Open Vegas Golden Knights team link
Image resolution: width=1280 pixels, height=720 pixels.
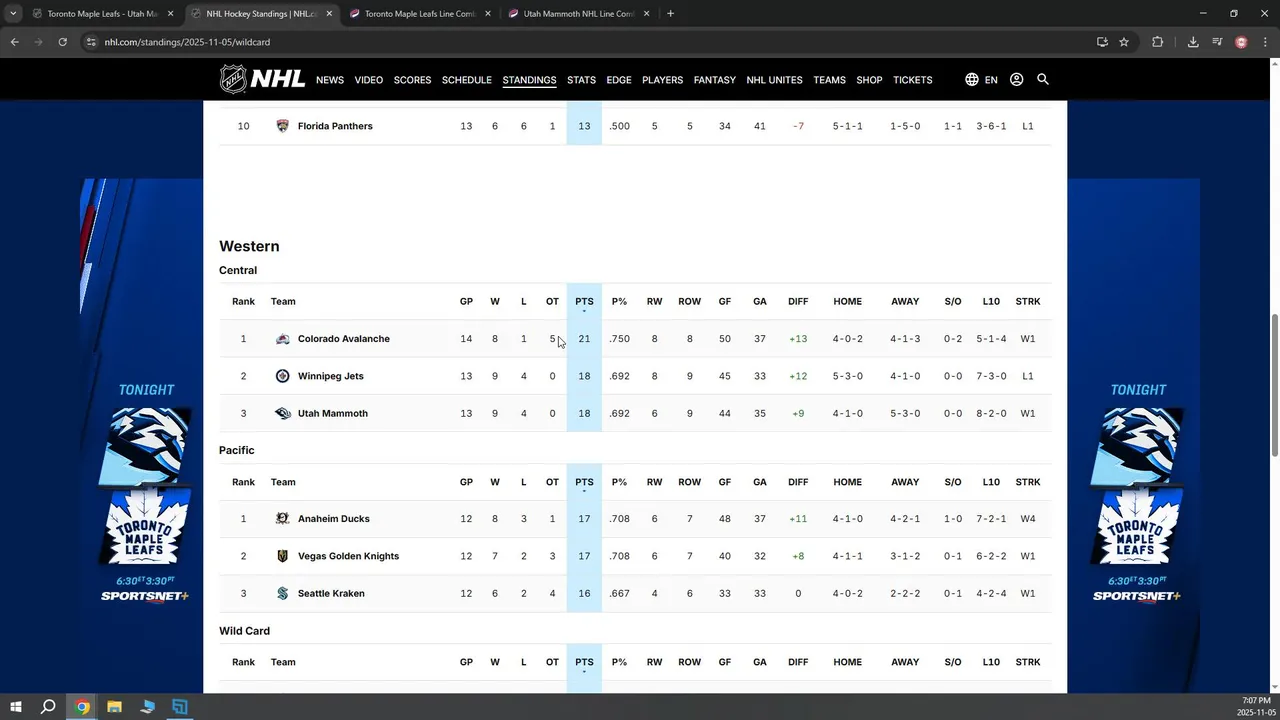coord(348,556)
